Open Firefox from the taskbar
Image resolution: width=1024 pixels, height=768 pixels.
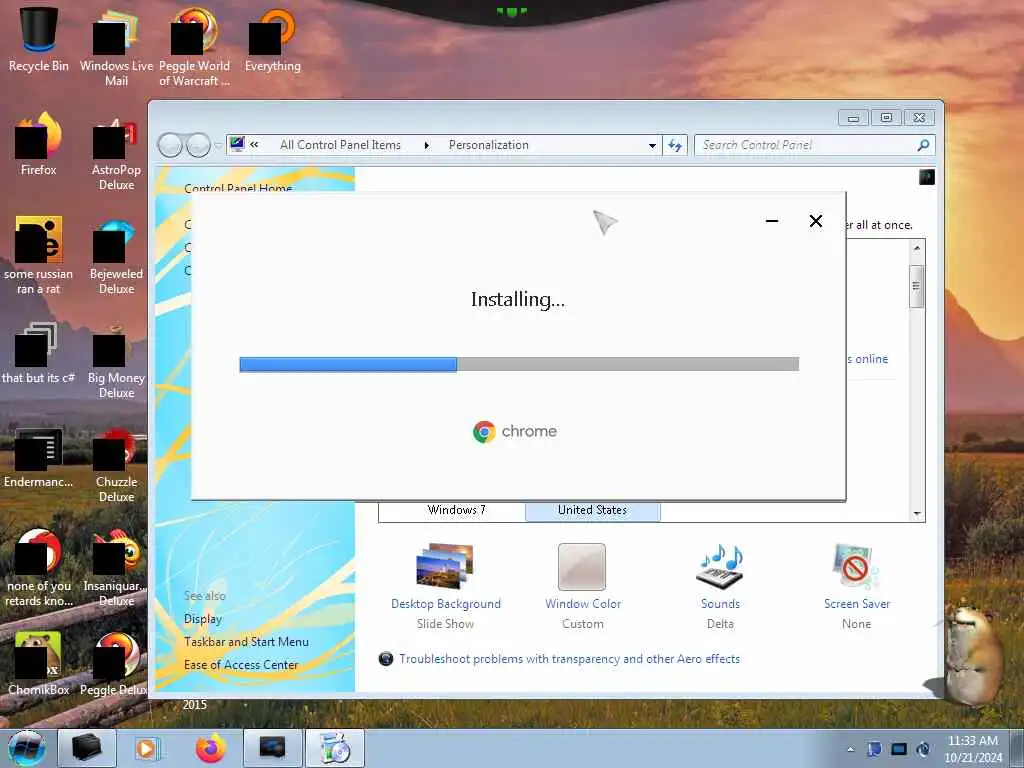[x=210, y=748]
